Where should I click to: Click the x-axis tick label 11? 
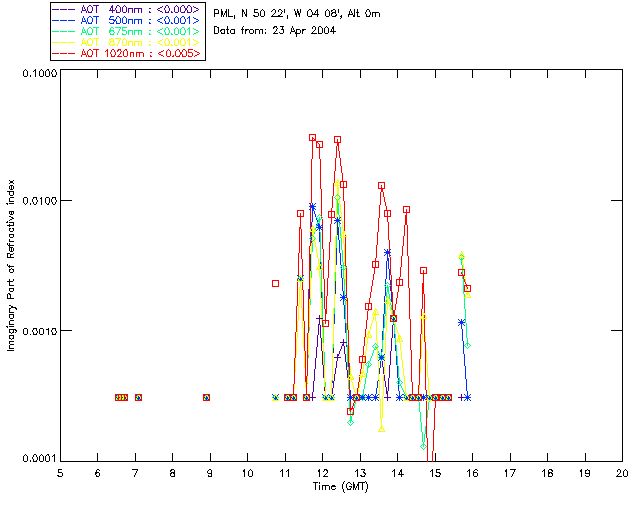(x=285, y=473)
